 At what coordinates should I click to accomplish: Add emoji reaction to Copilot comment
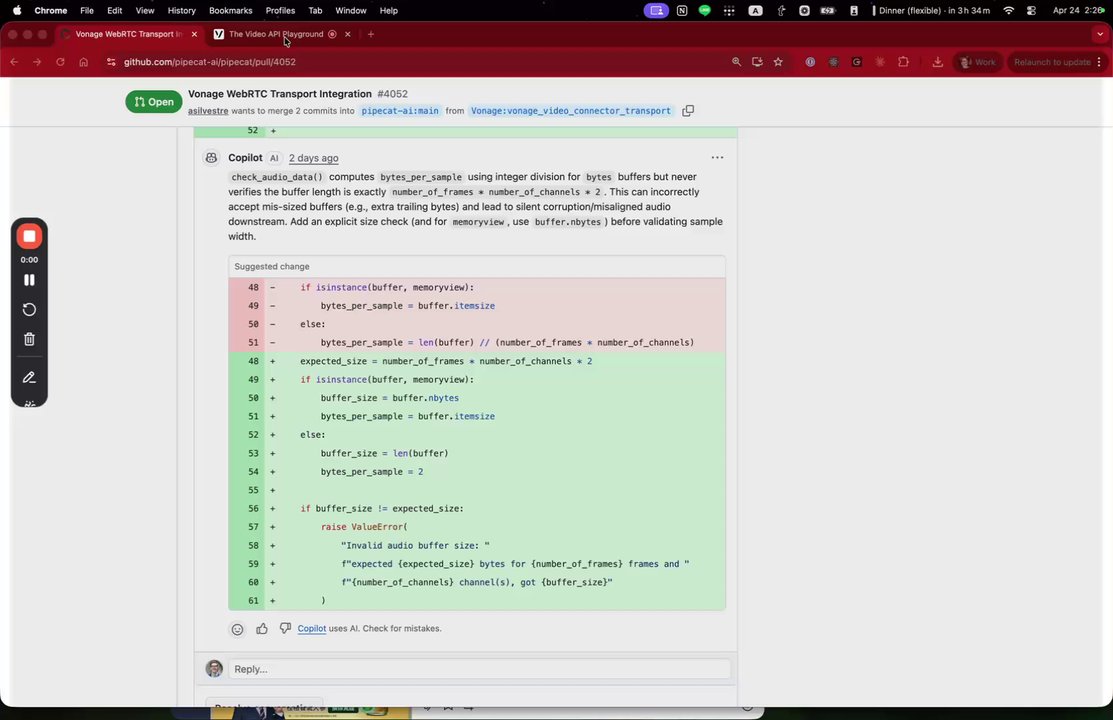pyautogui.click(x=237, y=629)
